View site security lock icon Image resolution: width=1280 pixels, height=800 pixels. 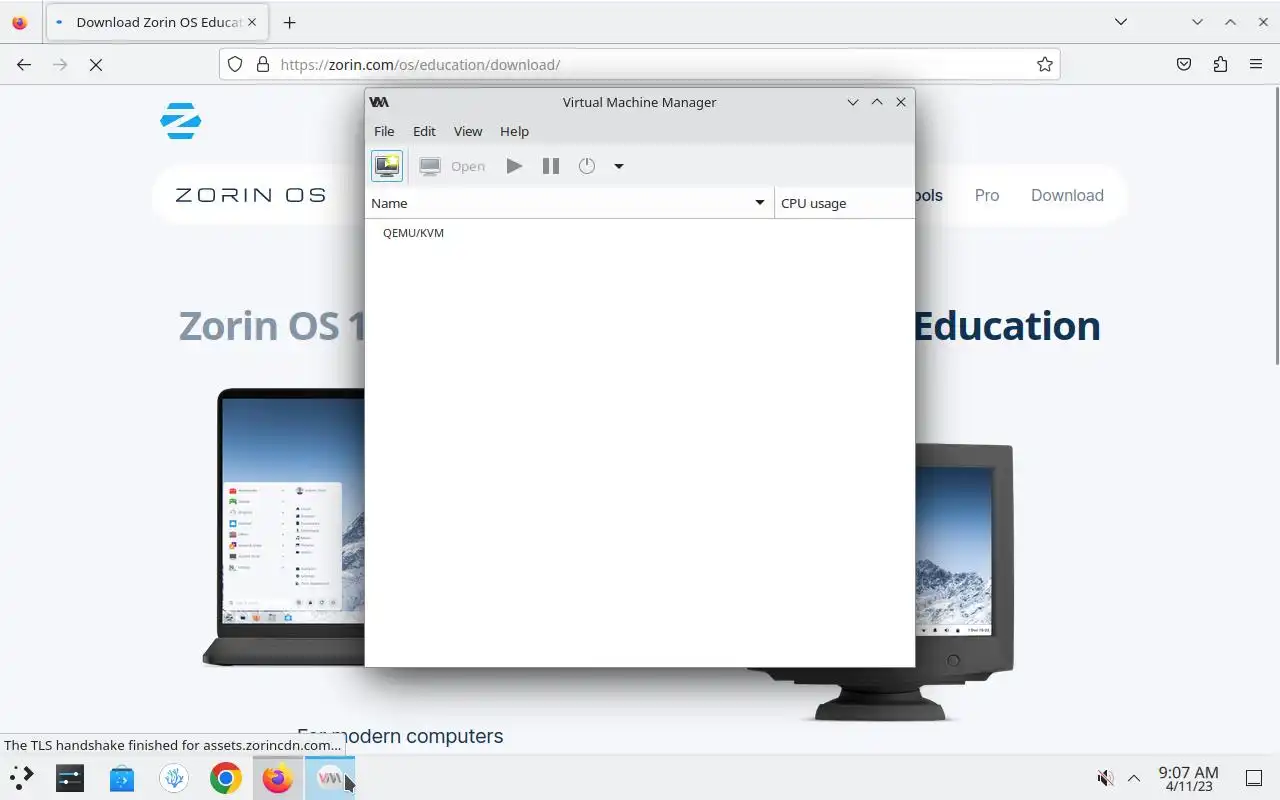(263, 64)
